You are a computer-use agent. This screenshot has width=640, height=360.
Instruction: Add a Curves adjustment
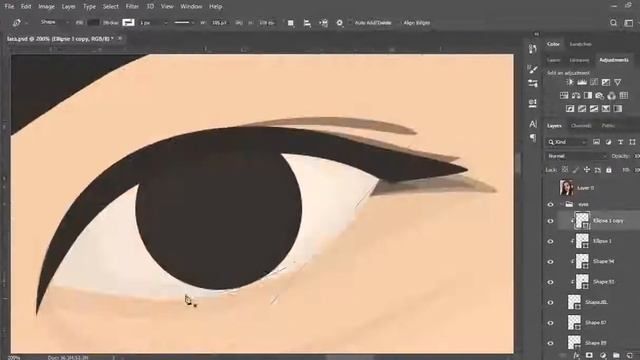[594, 82]
